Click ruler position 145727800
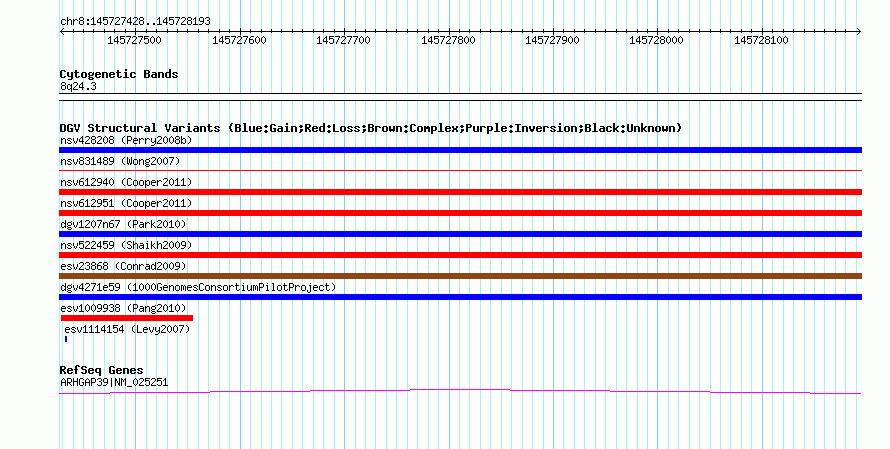This screenshot has width=890, height=449. coord(448,40)
